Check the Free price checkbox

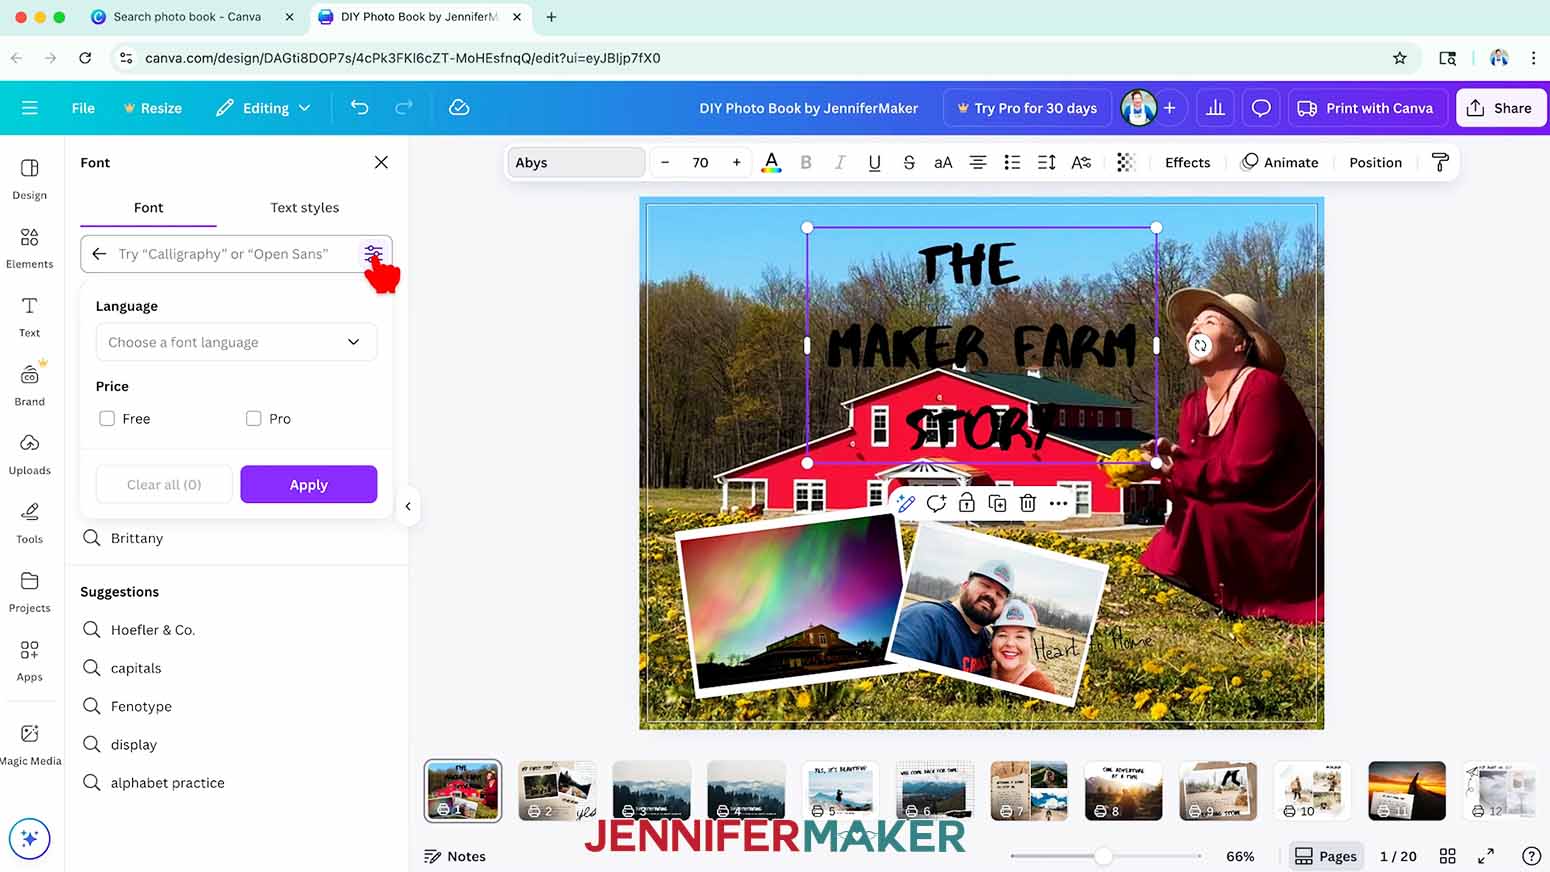coord(107,418)
